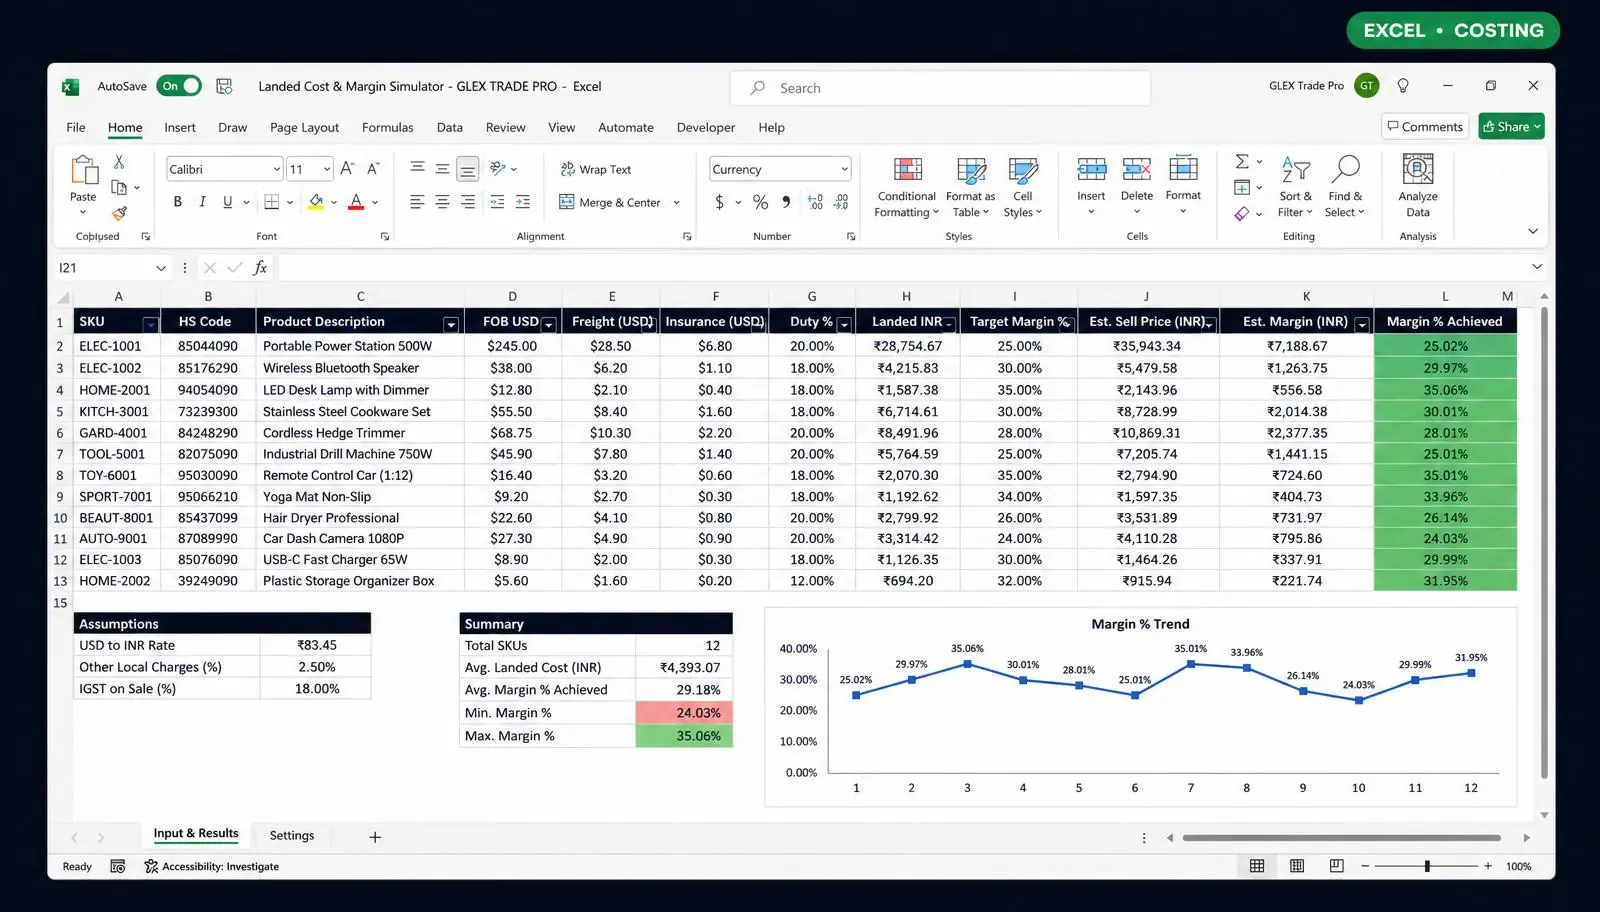Toggle AutoSave switch off
Image resolution: width=1600 pixels, height=912 pixels.
(x=180, y=86)
